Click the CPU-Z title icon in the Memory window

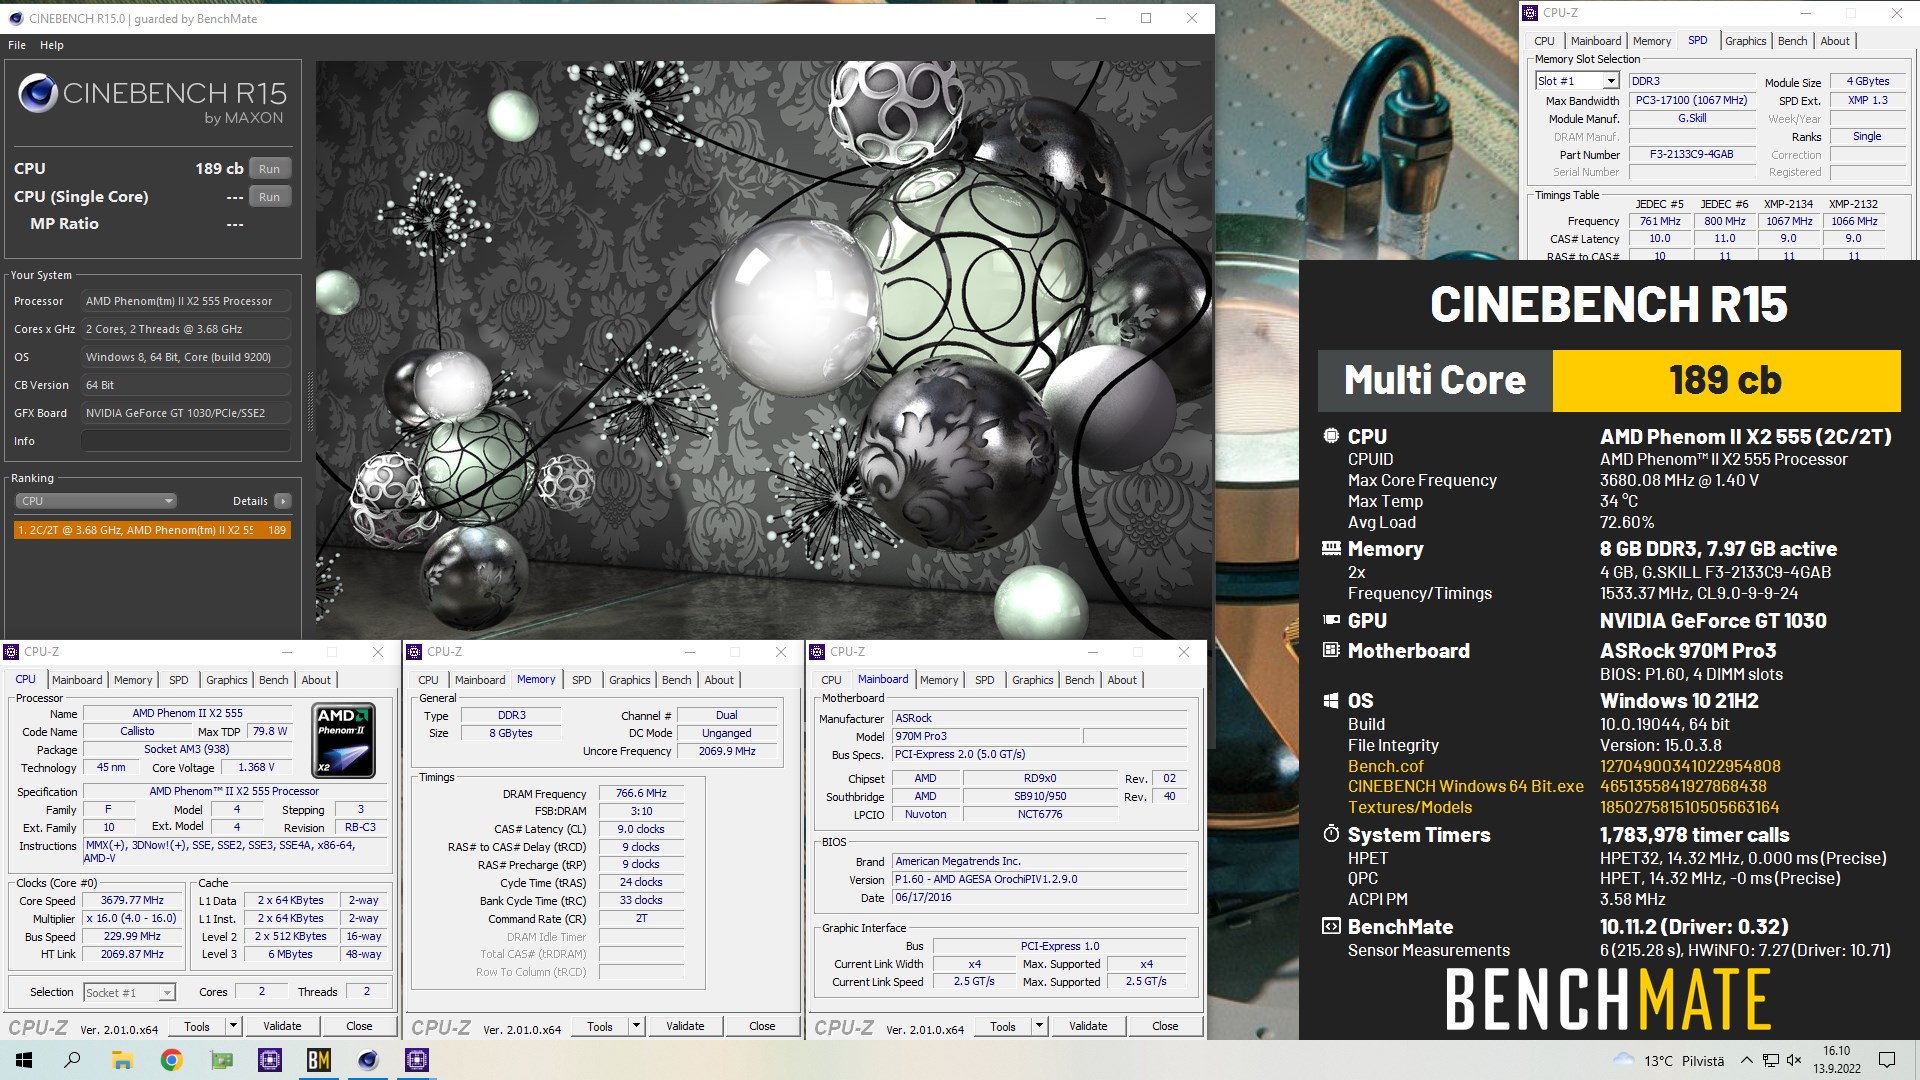(x=415, y=652)
